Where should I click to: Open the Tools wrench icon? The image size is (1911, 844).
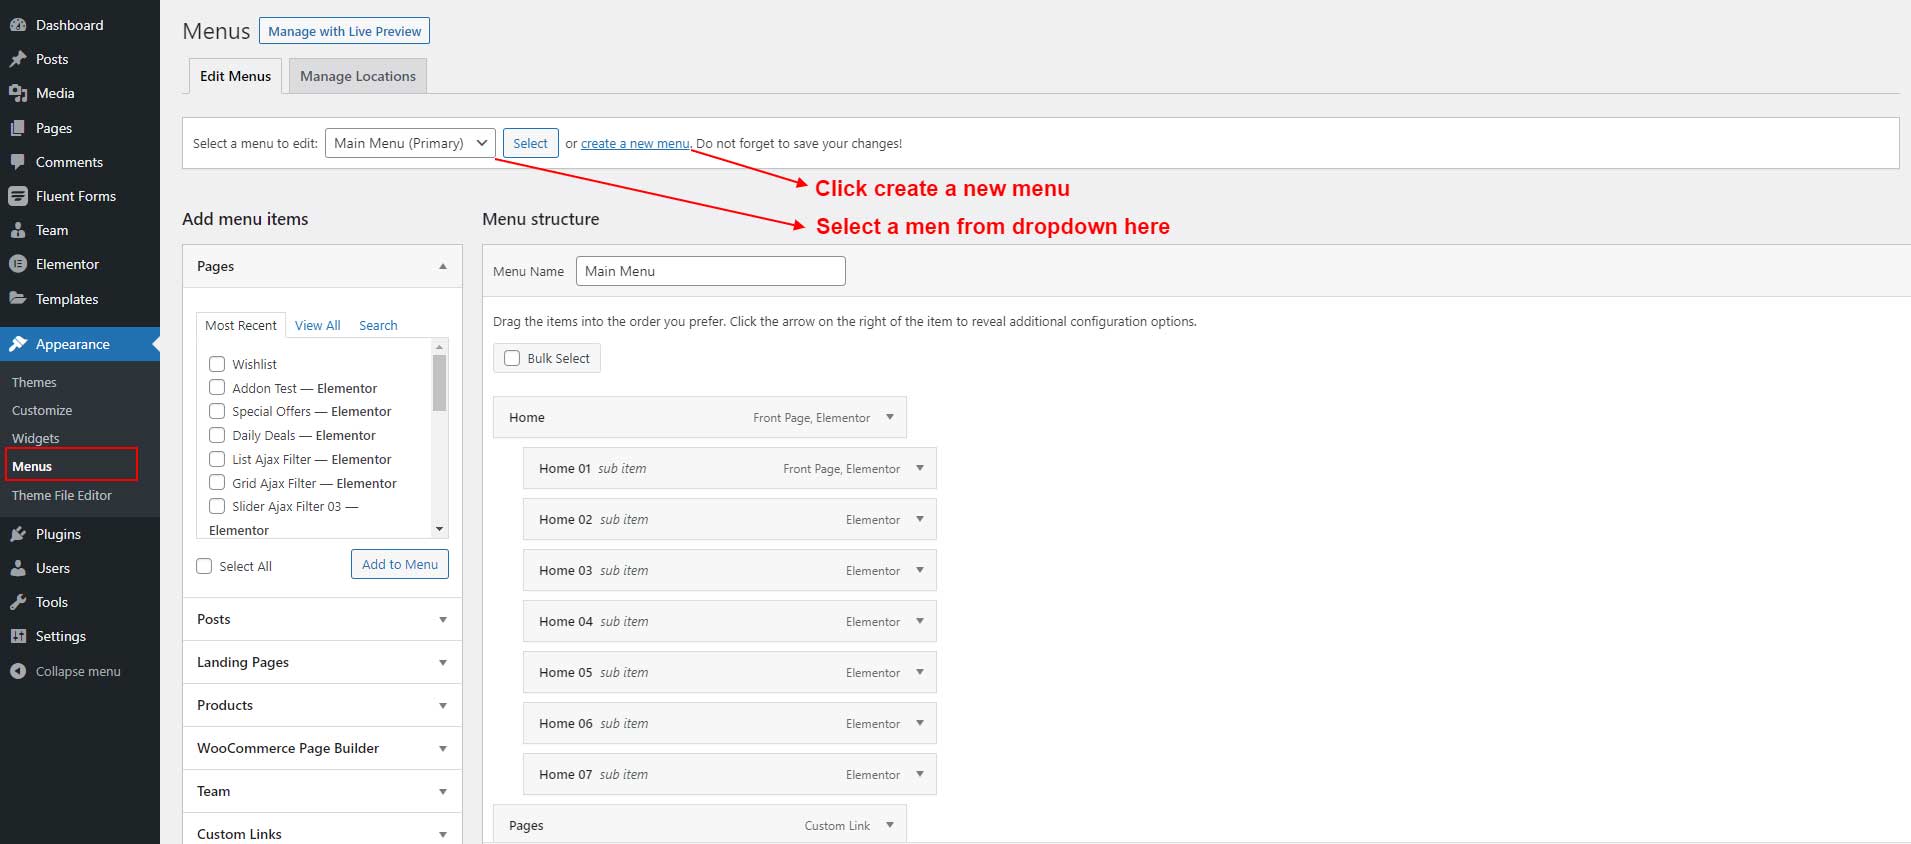point(18,602)
